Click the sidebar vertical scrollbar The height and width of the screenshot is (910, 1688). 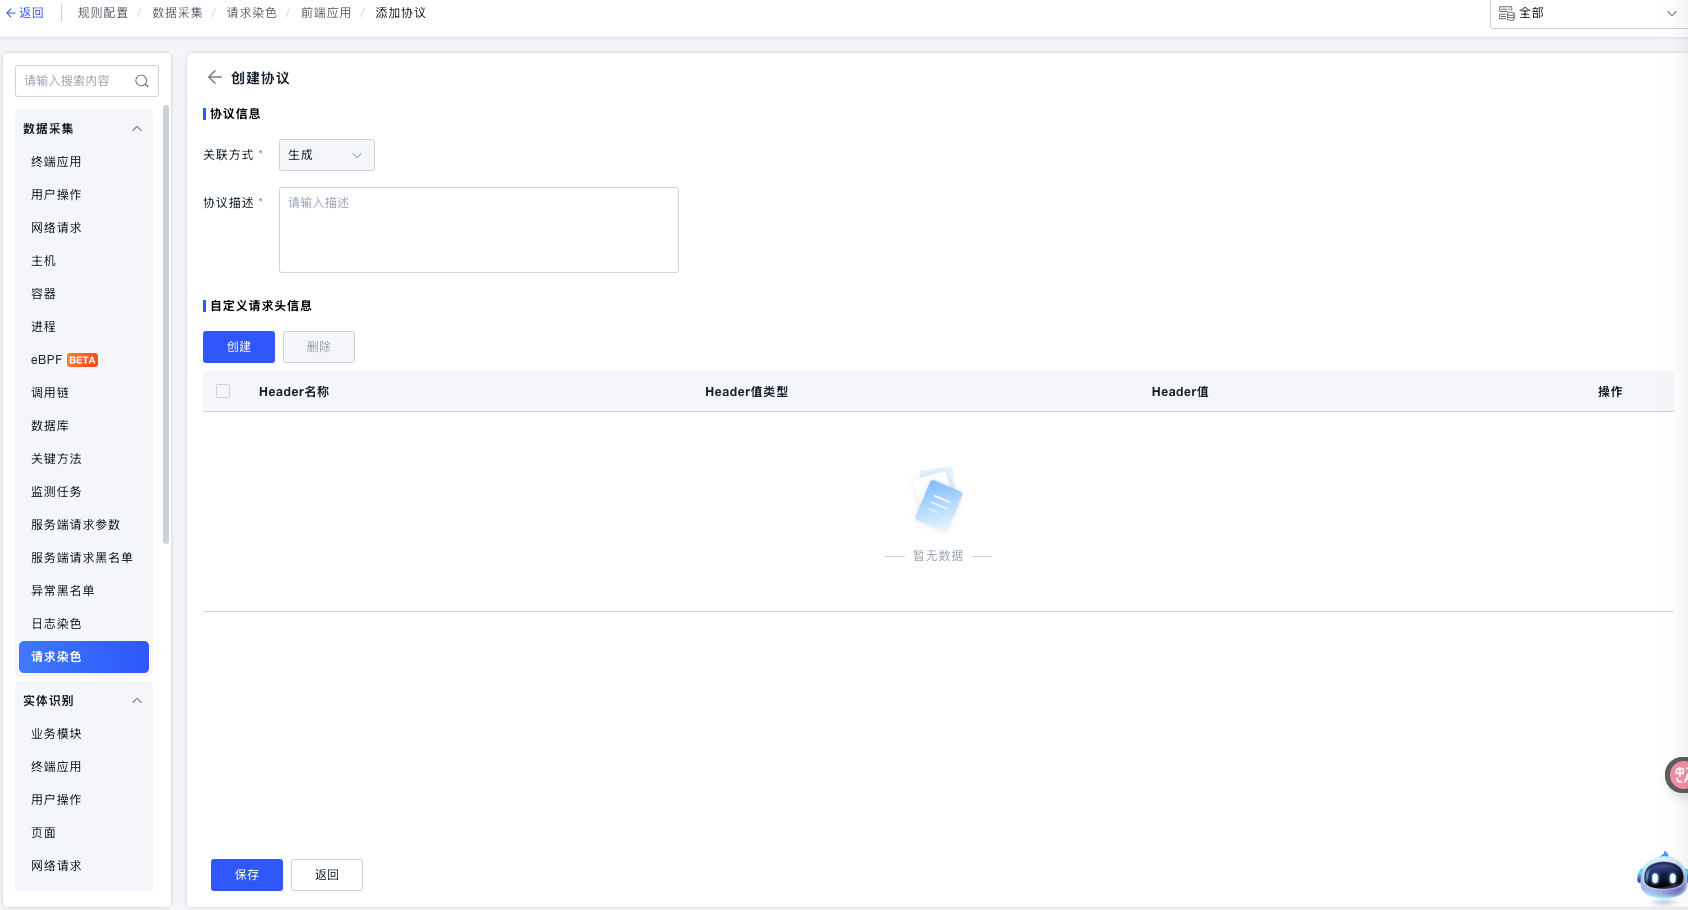point(166,325)
